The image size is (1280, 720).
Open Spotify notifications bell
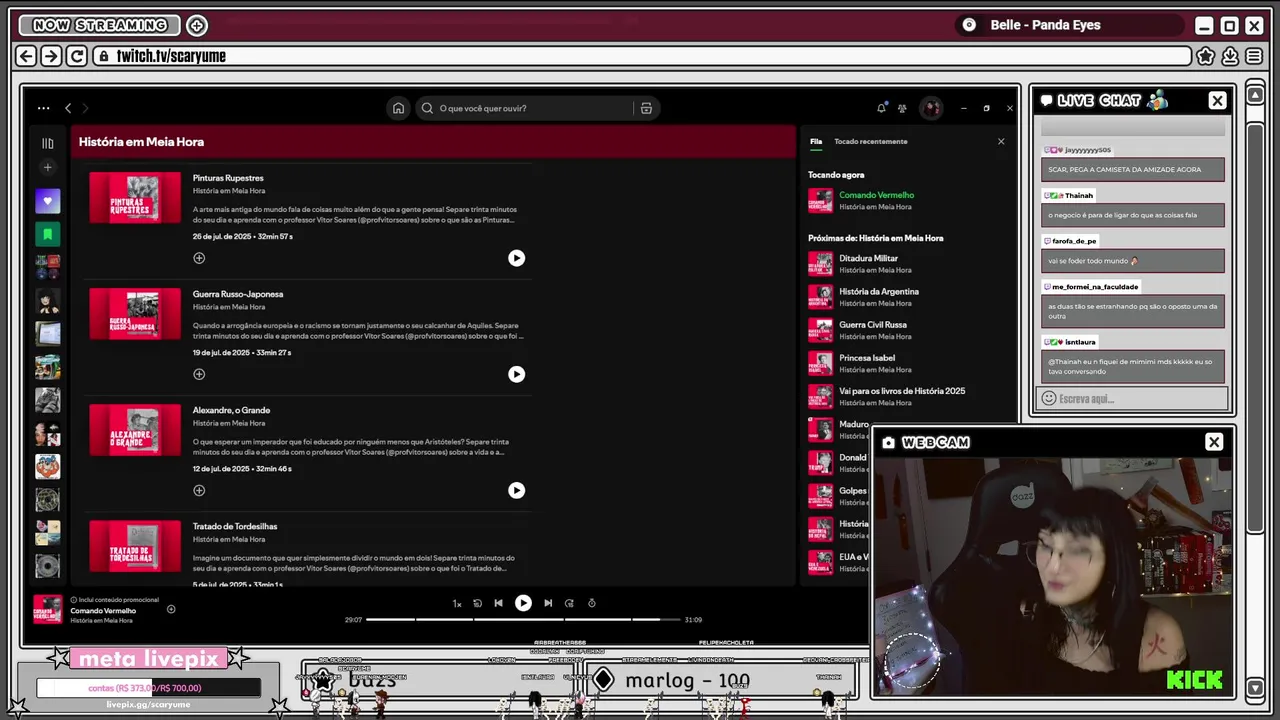[881, 108]
